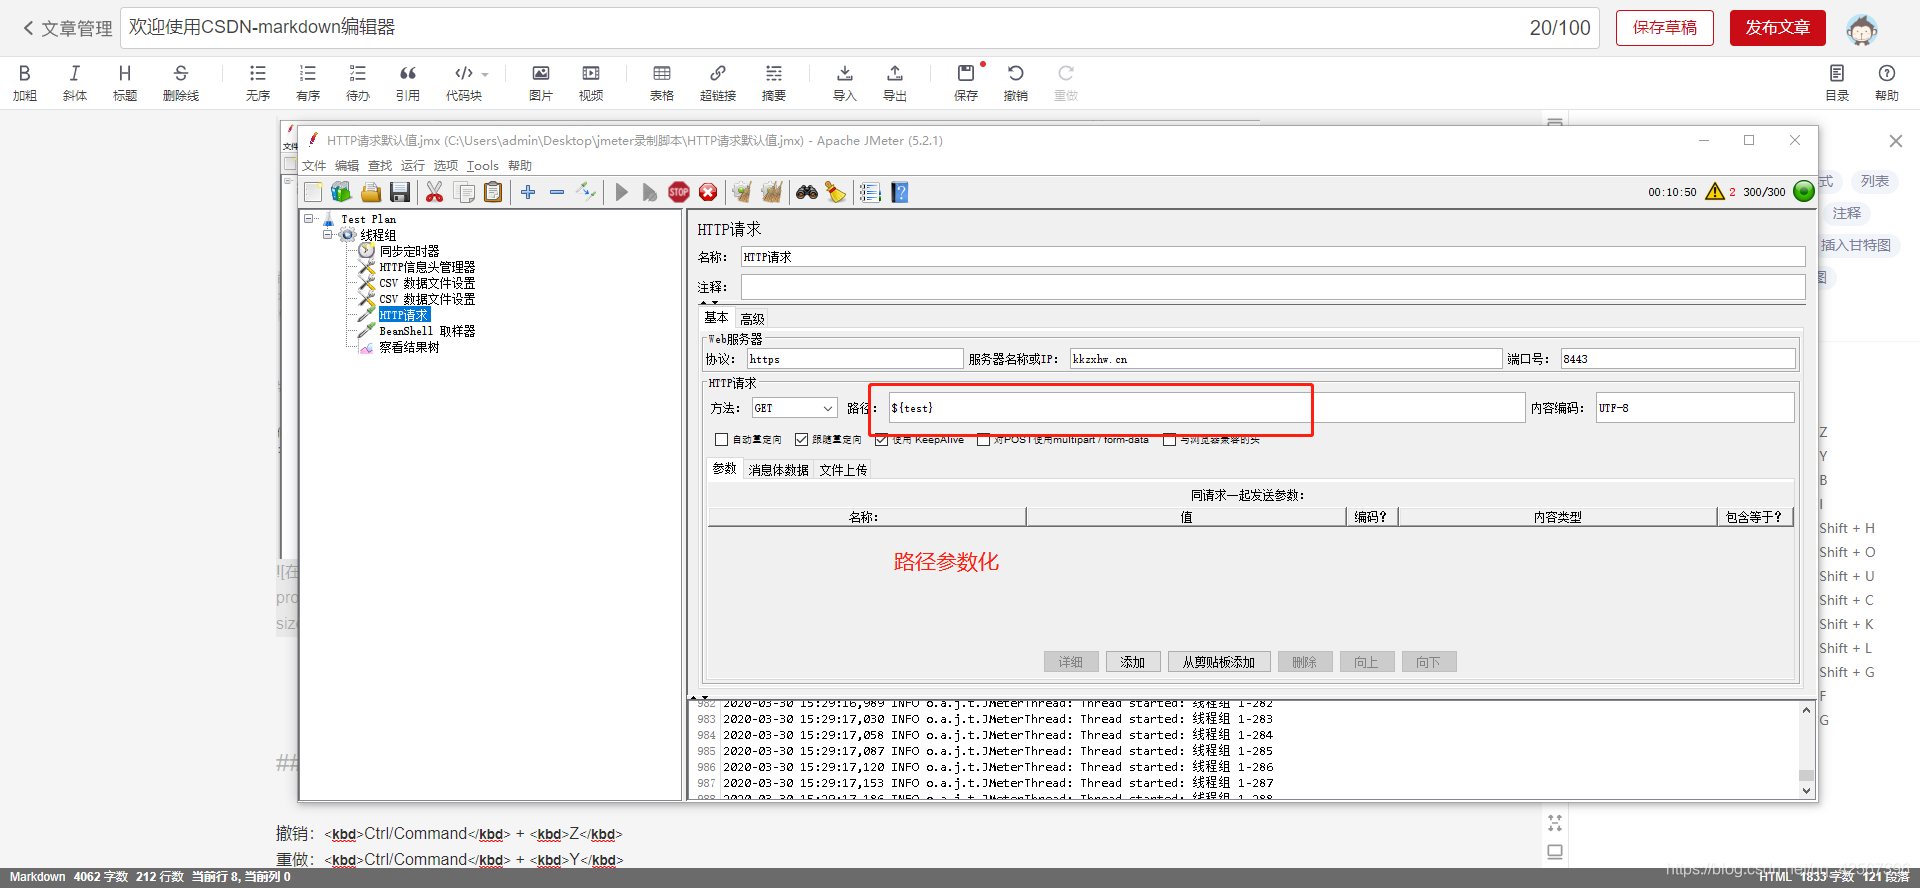1920x888 pixels.
Task: Click the JMeter Clear broom icon
Action: tap(741, 192)
